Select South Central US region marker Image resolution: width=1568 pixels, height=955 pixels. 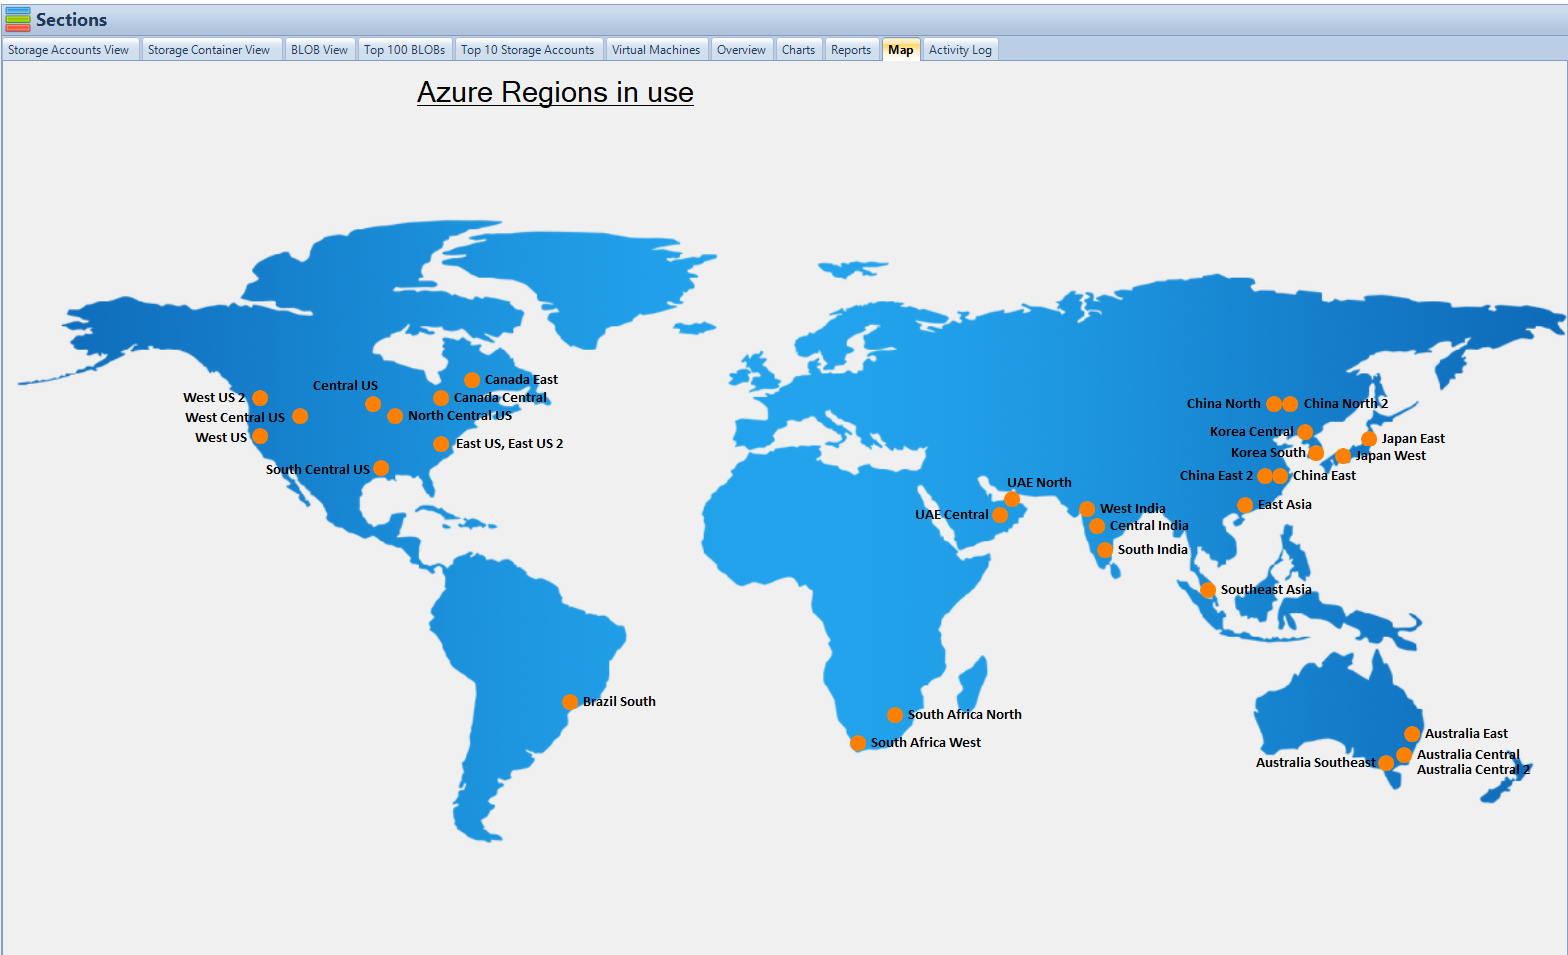[x=381, y=468]
